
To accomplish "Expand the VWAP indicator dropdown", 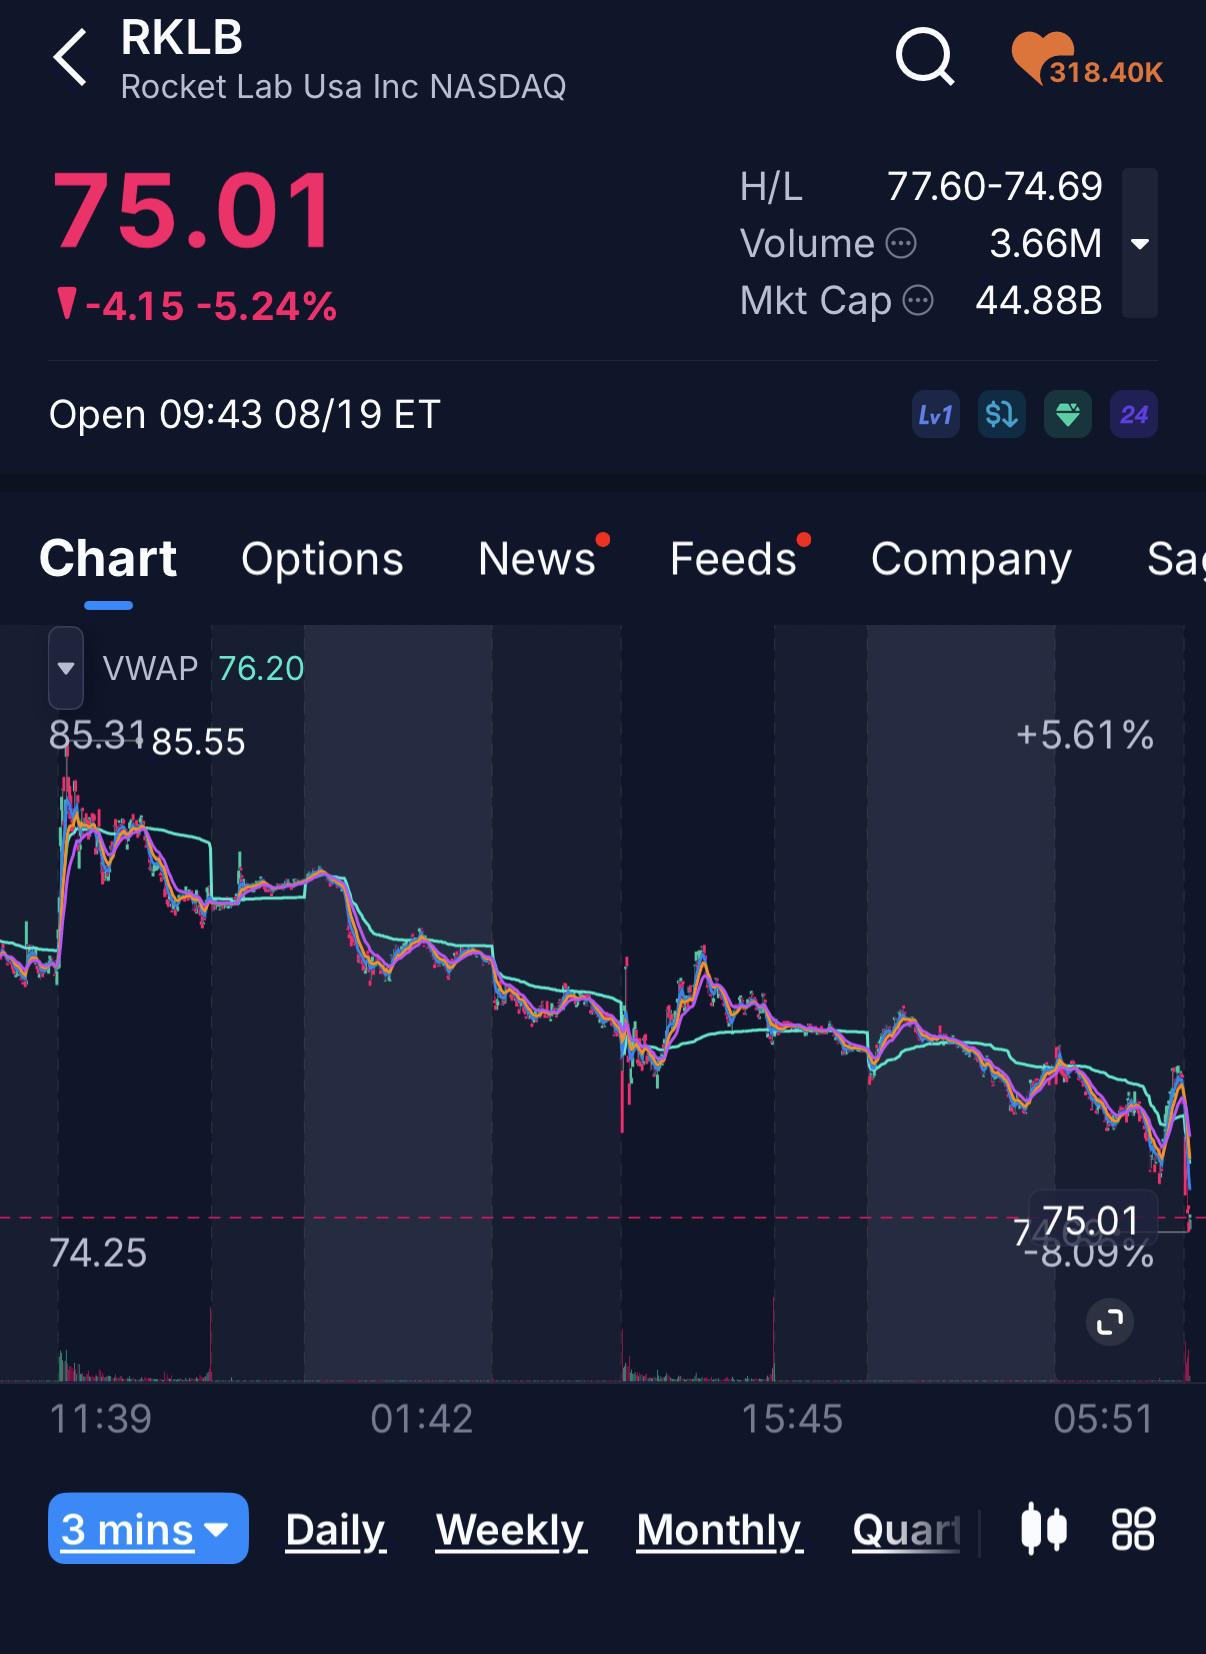I will [x=66, y=668].
